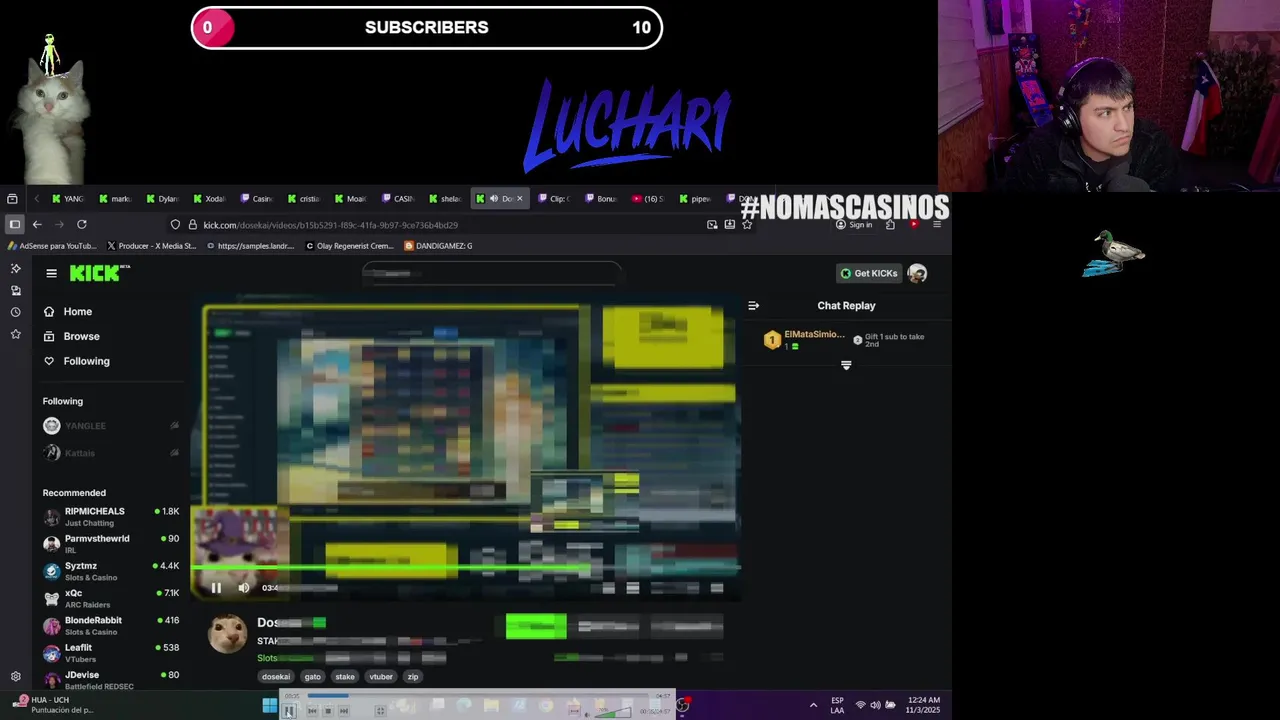Open the YANGLEE followed channel
The image size is (1280, 720).
[110, 426]
